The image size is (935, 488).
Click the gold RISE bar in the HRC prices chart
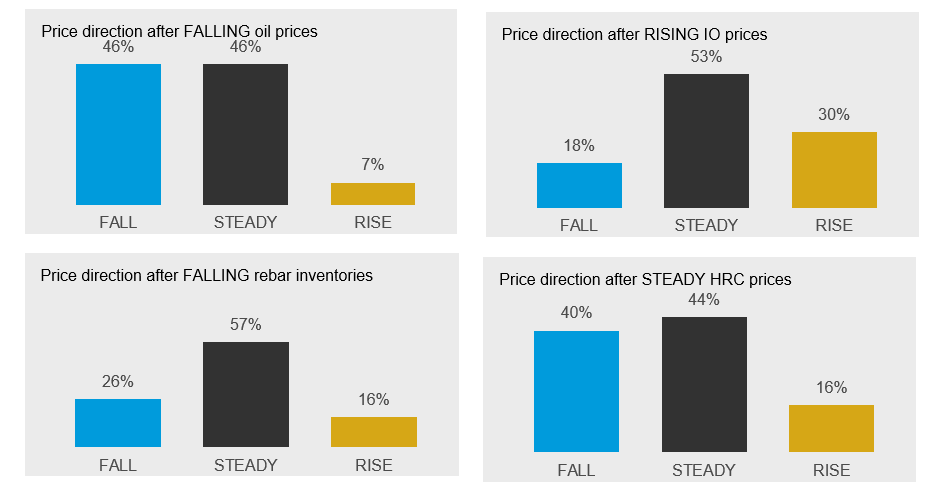point(831,428)
